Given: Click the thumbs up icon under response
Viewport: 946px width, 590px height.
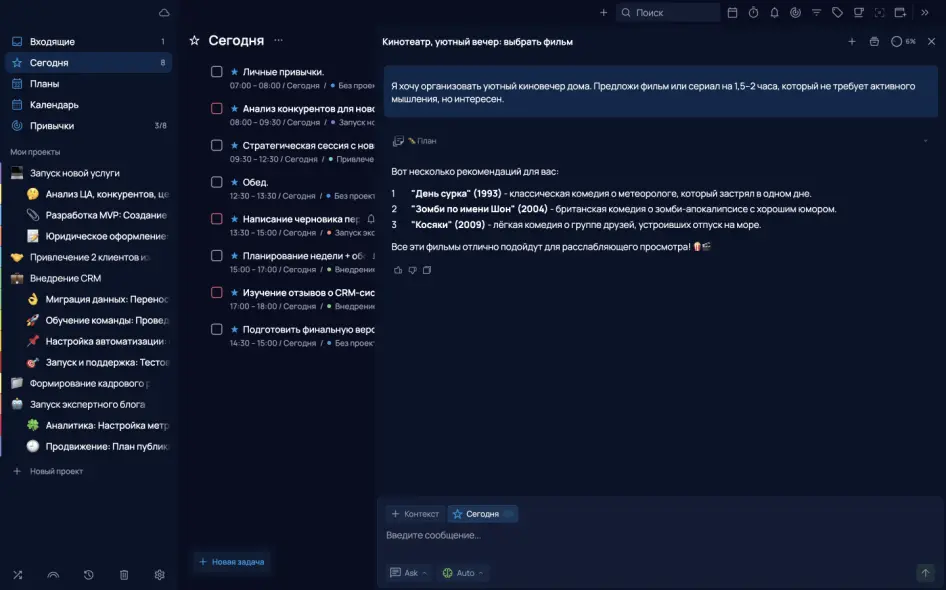Looking at the screenshot, I should [398, 270].
